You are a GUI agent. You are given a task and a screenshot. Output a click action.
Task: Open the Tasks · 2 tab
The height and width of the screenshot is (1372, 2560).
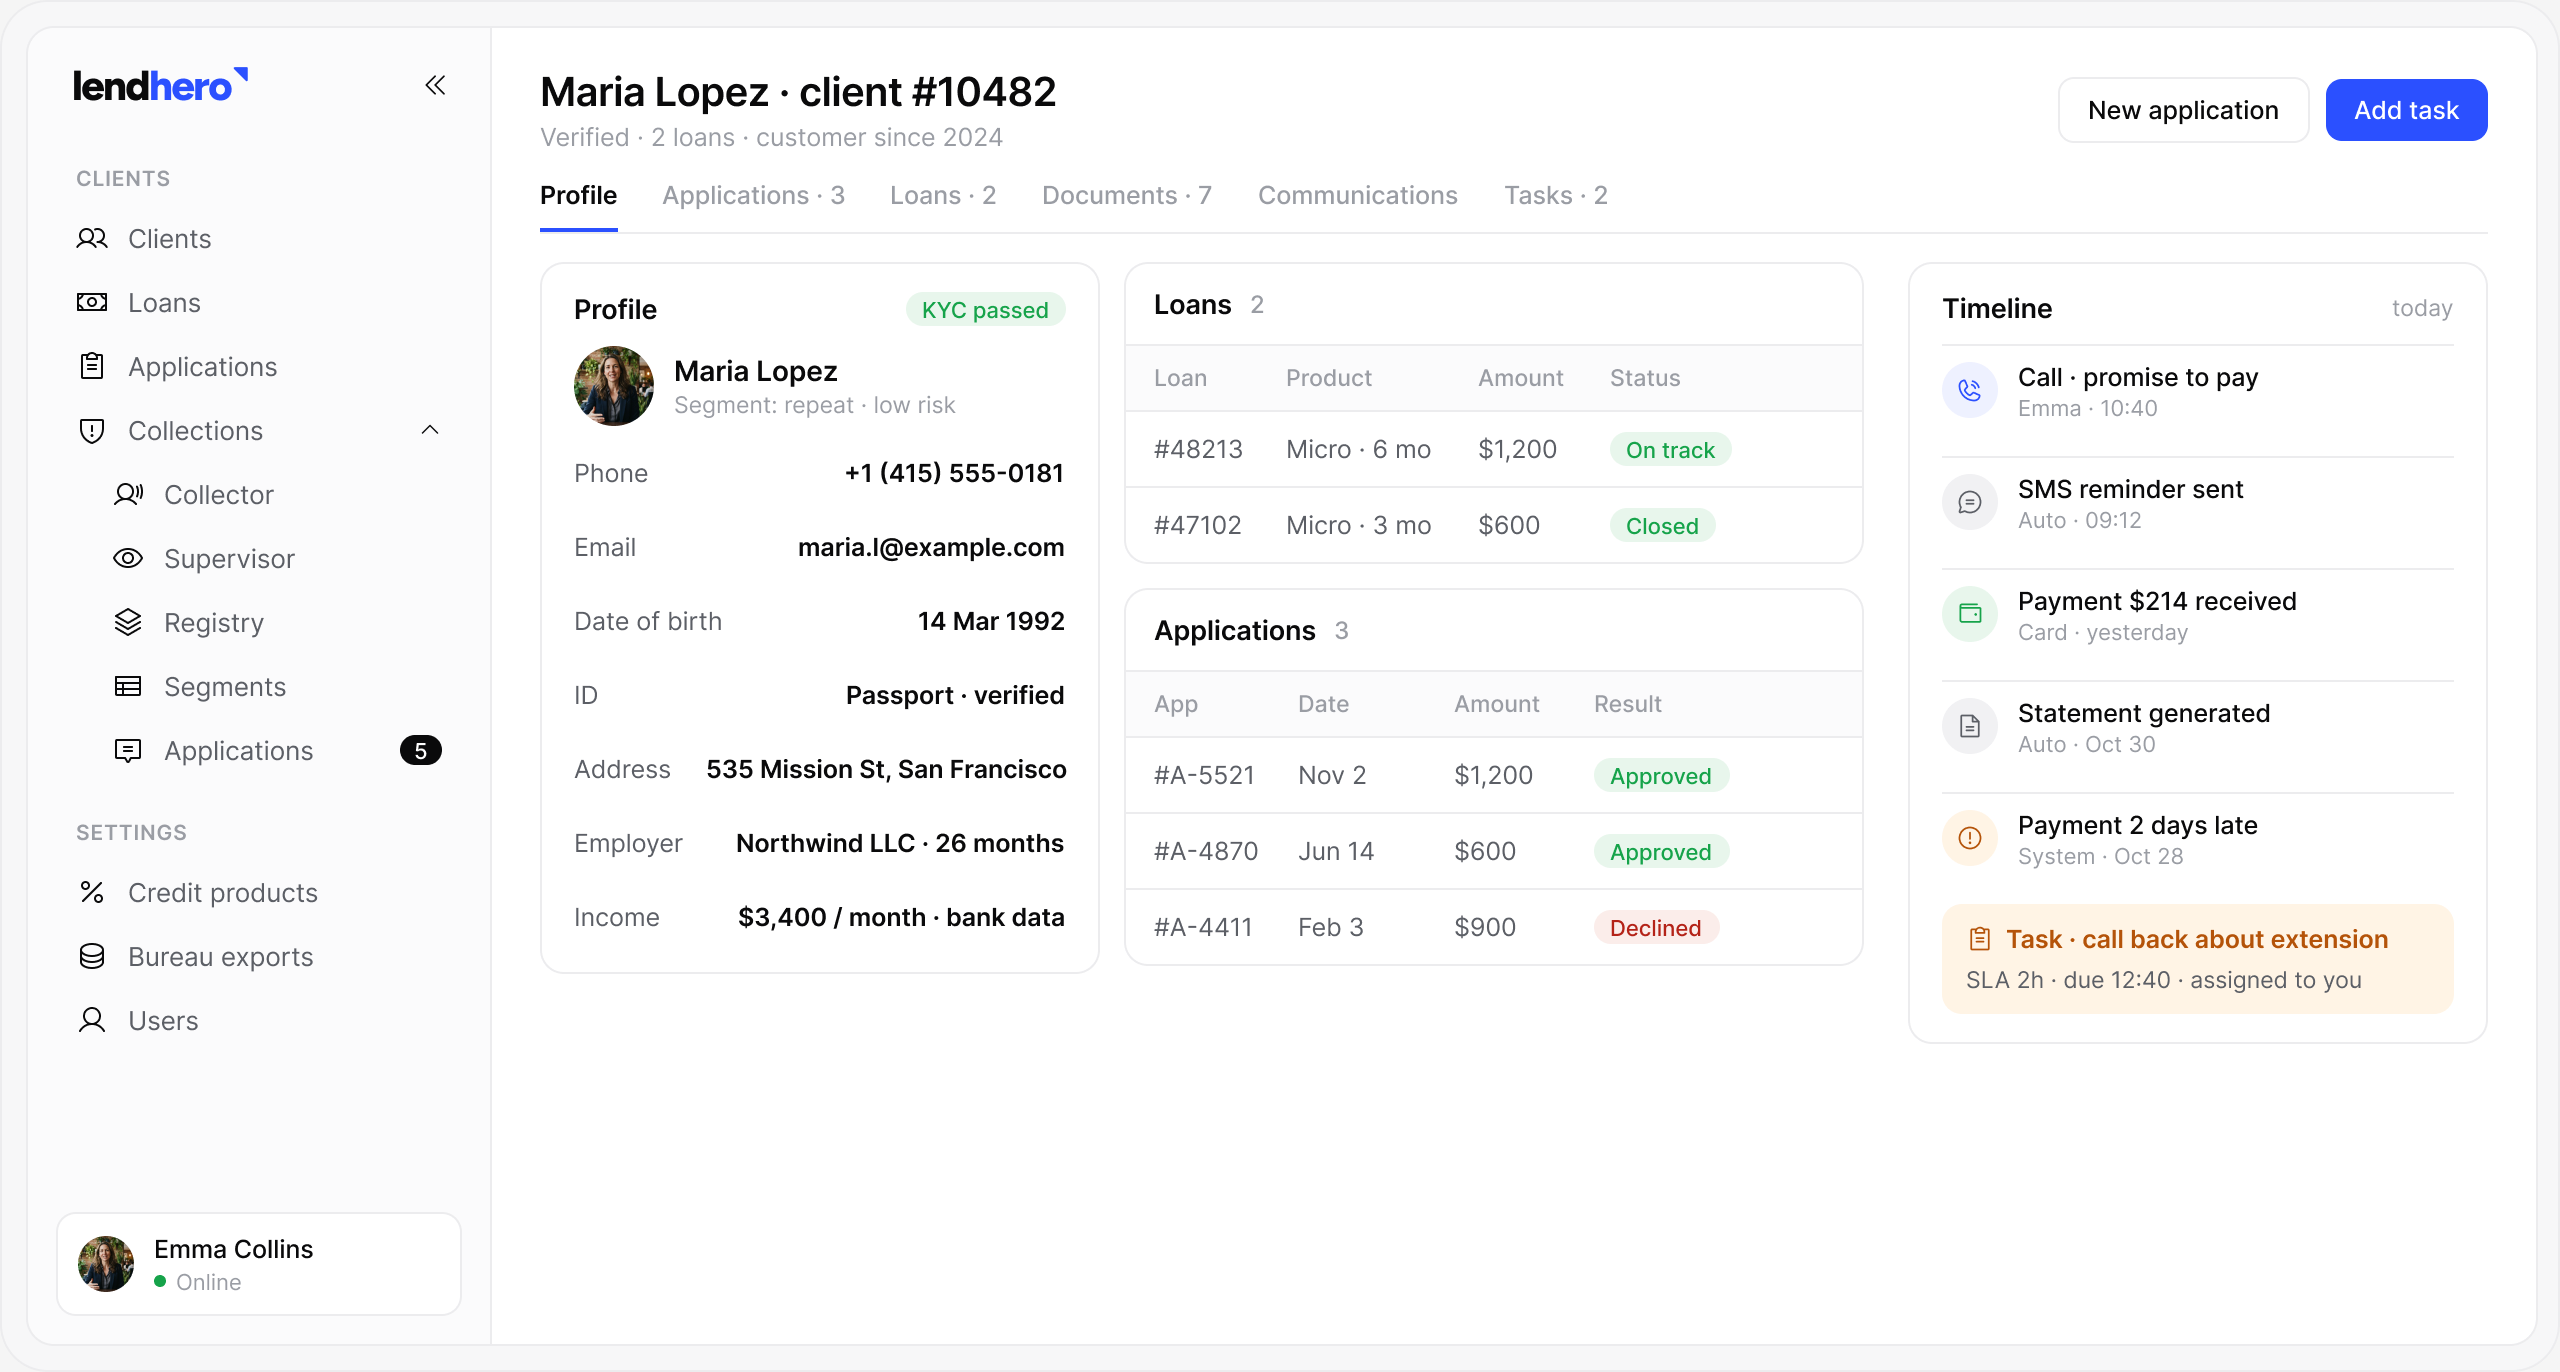coord(1556,196)
